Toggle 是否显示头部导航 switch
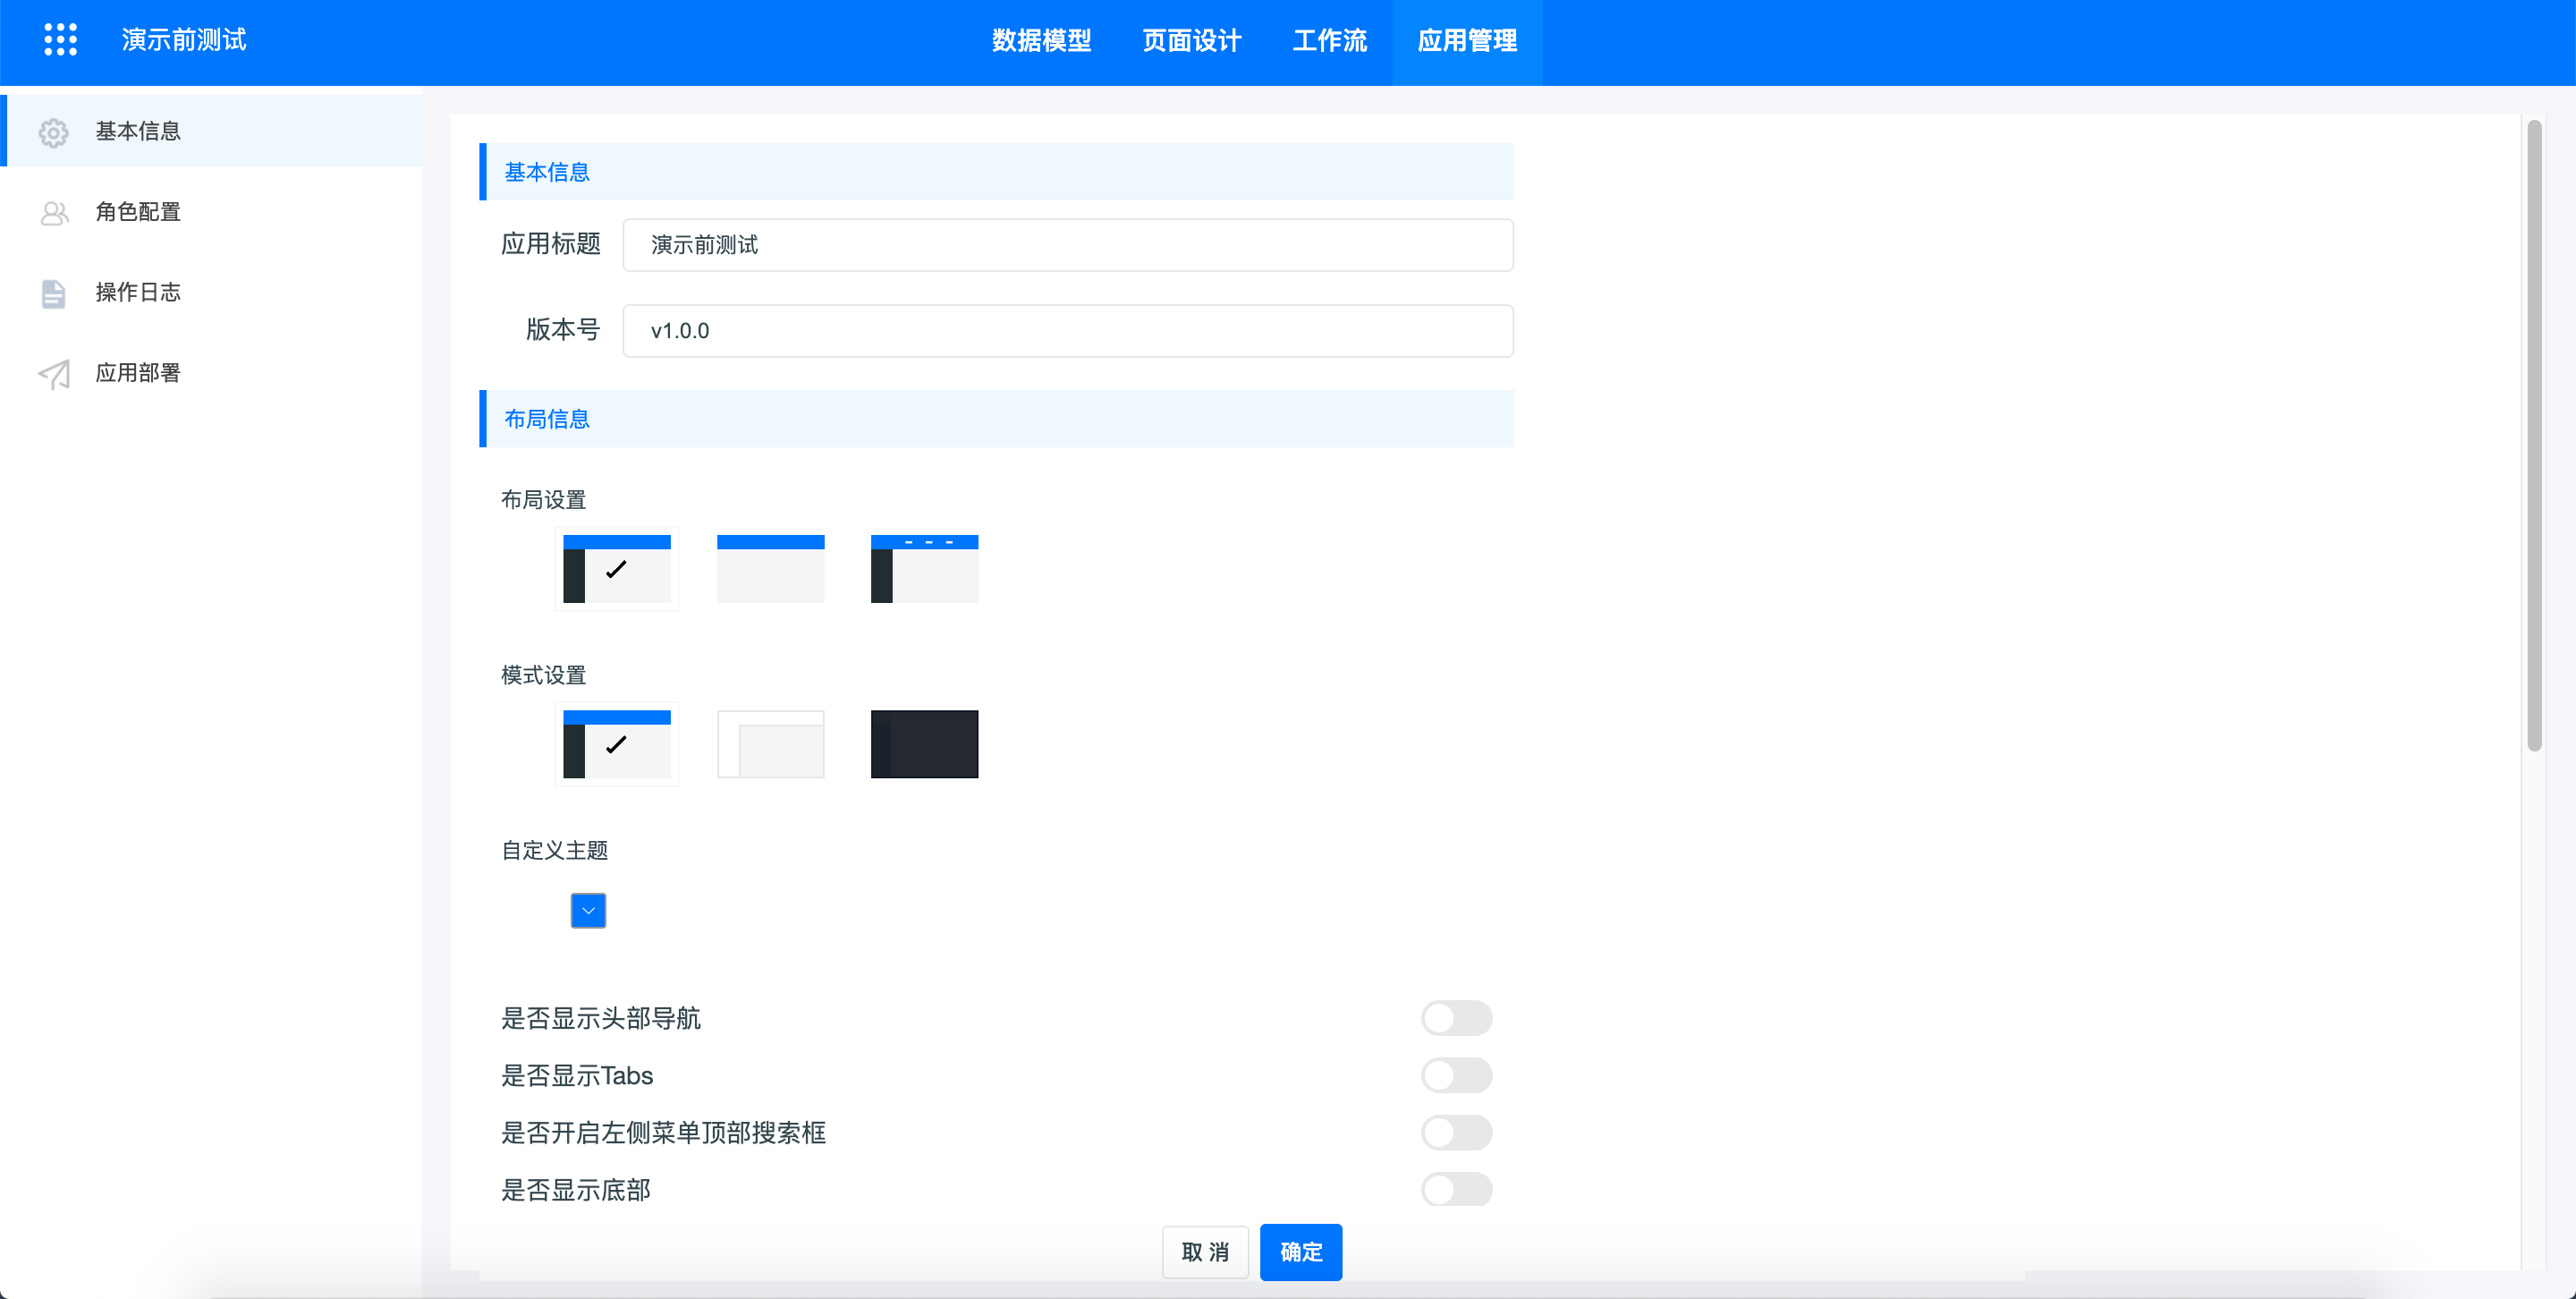 pos(1456,1018)
